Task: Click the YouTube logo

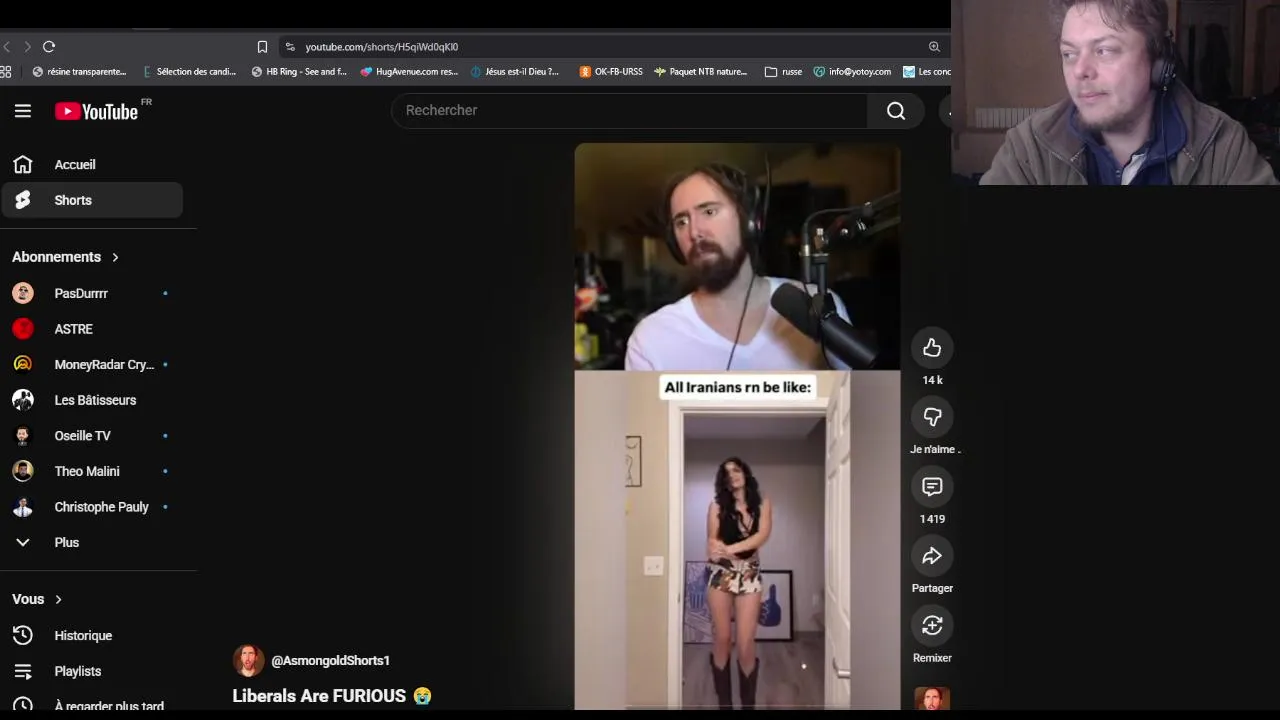Action: (x=96, y=111)
